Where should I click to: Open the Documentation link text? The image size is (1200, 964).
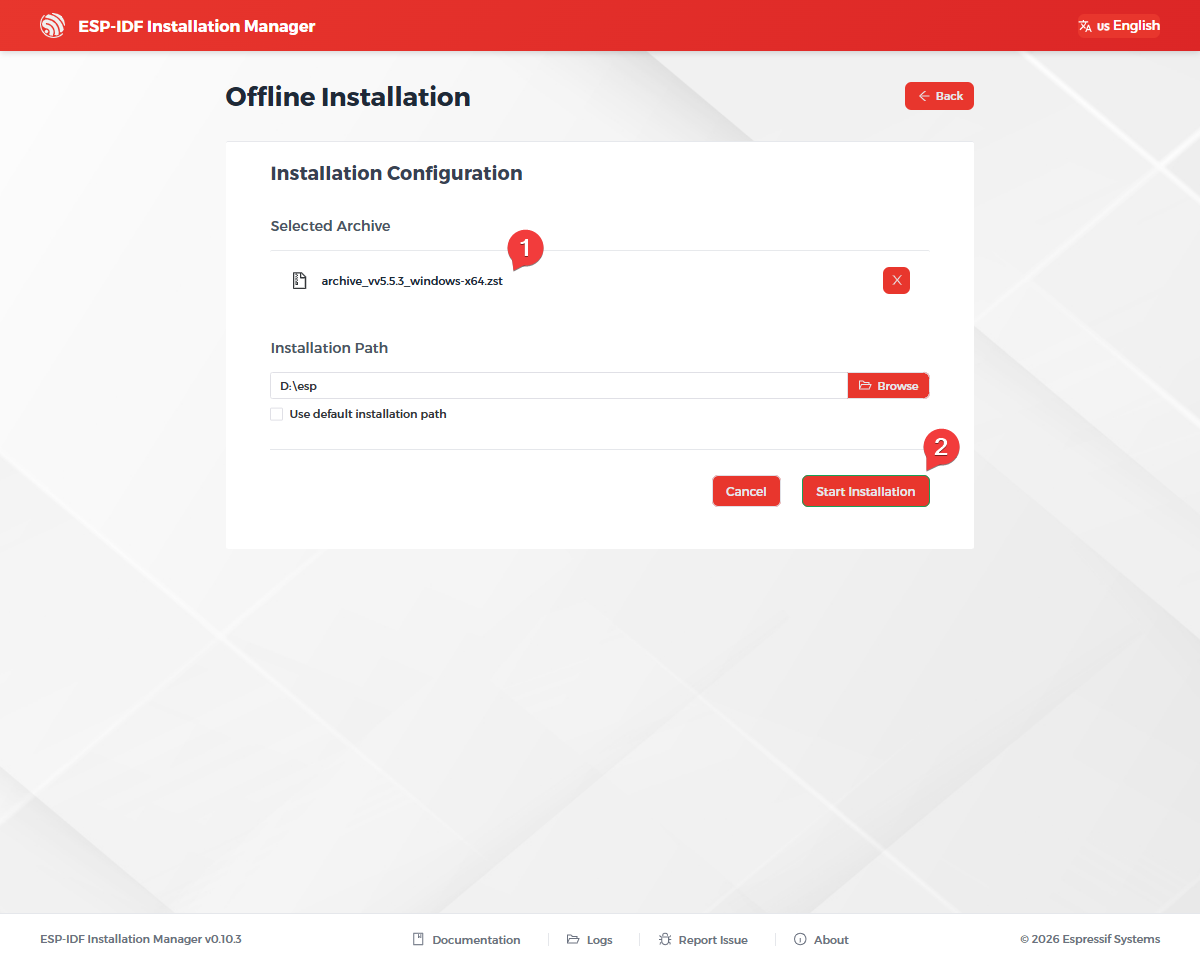[476, 940]
